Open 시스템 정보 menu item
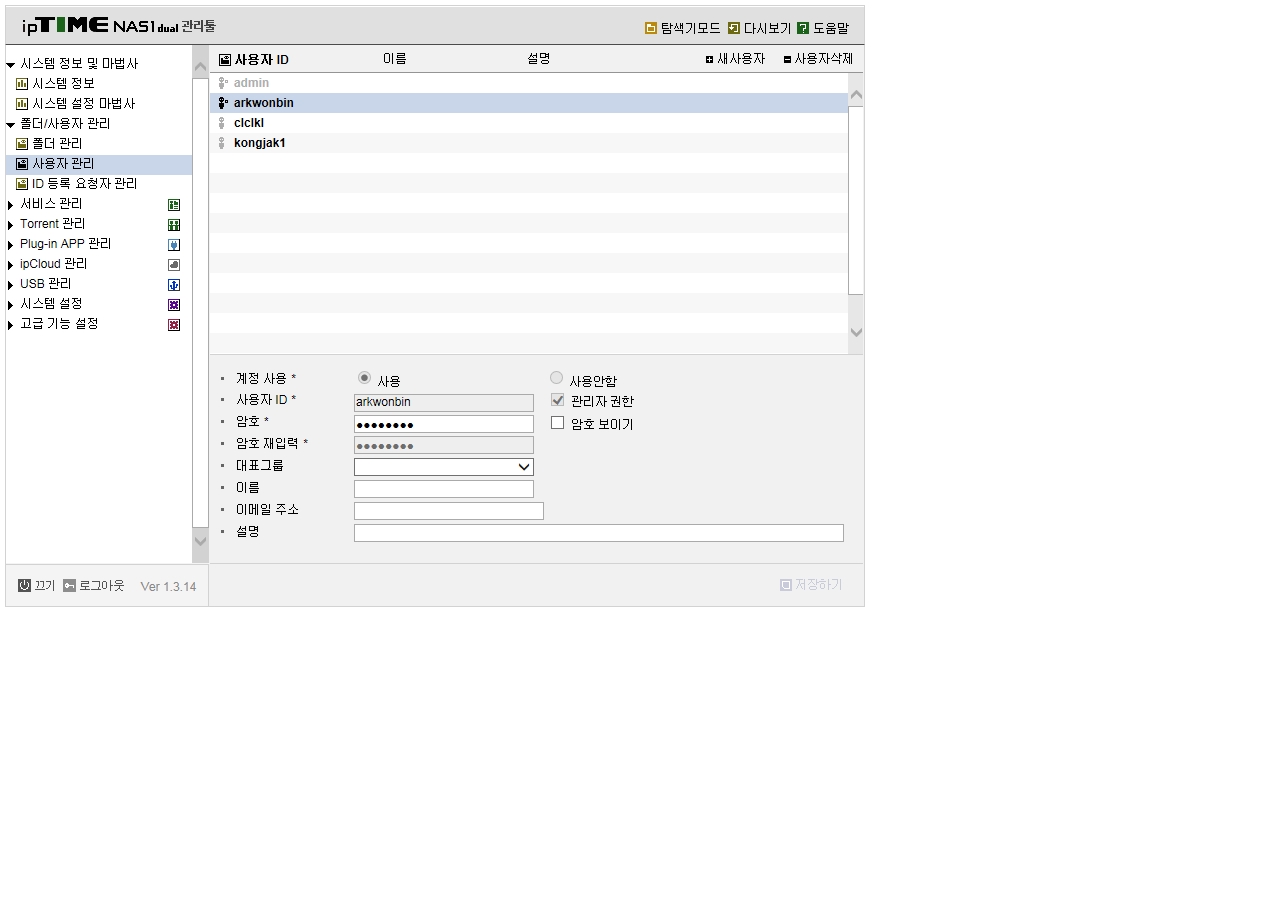Screen dimensions: 1280x918 tap(63, 84)
